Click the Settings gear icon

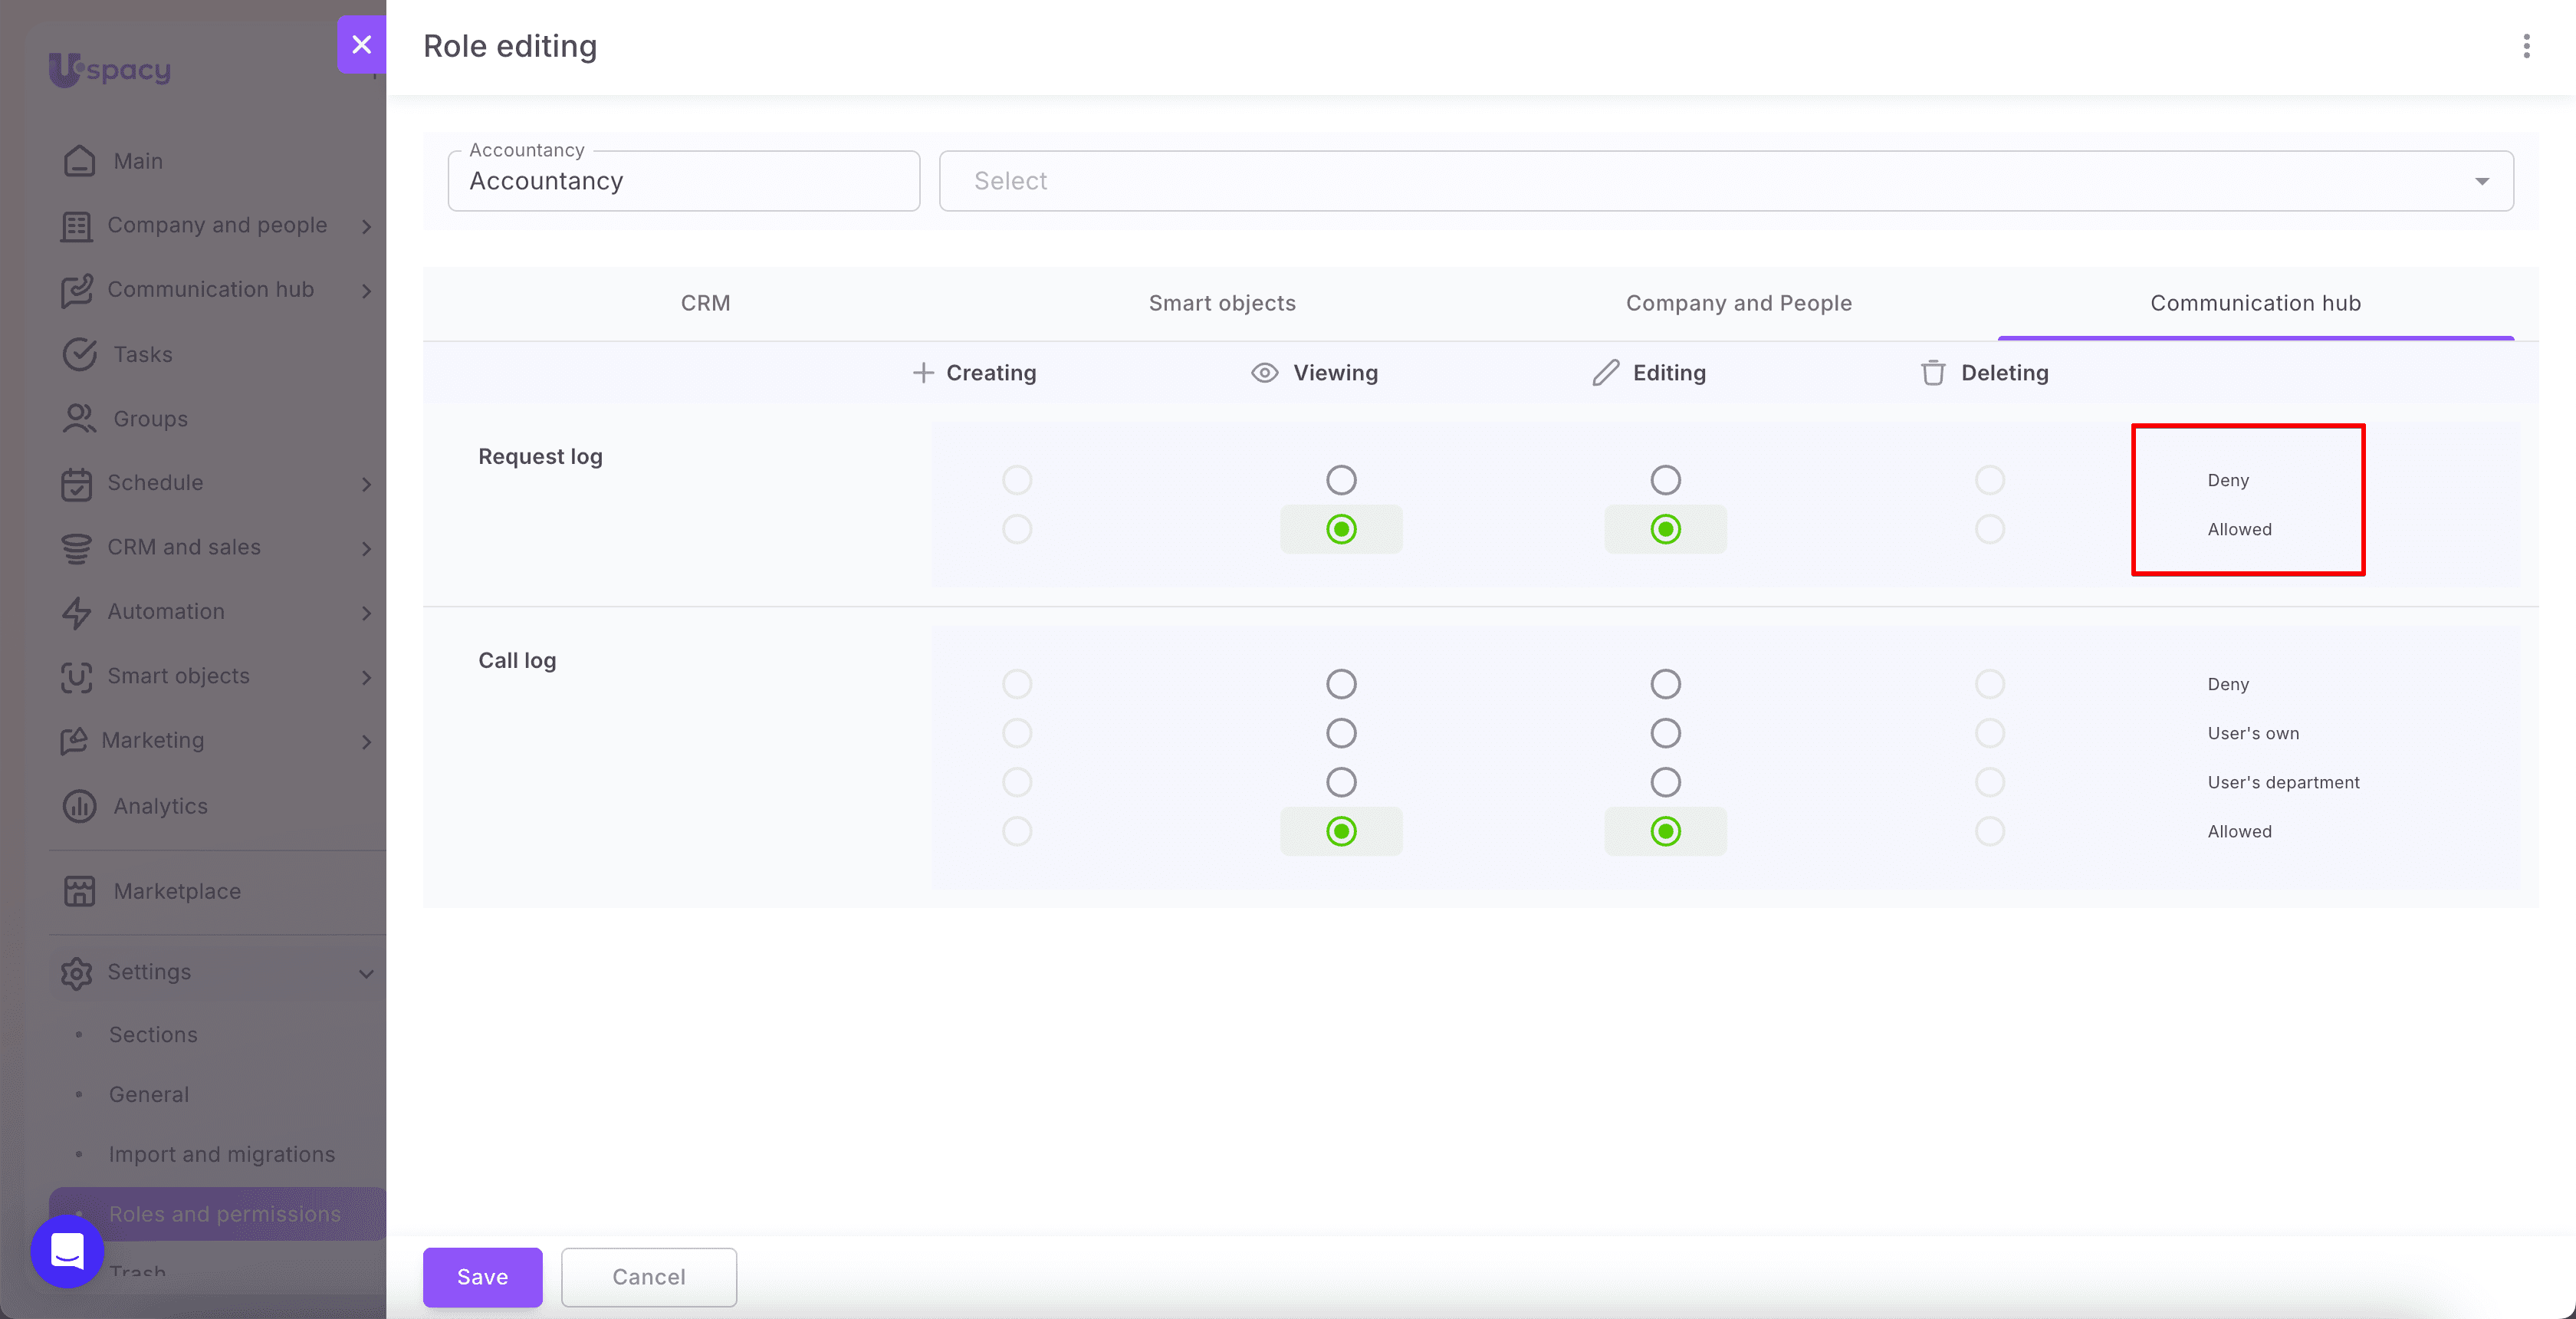[76, 973]
